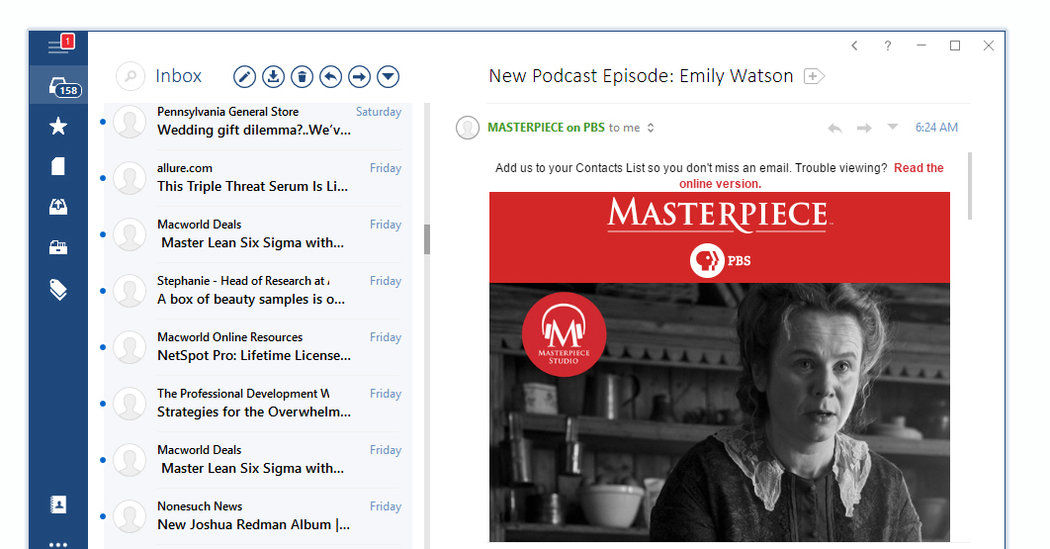Image resolution: width=1050 pixels, height=549 pixels.
Task: Toggle unread dot on Nonesuch News message
Action: (102, 516)
